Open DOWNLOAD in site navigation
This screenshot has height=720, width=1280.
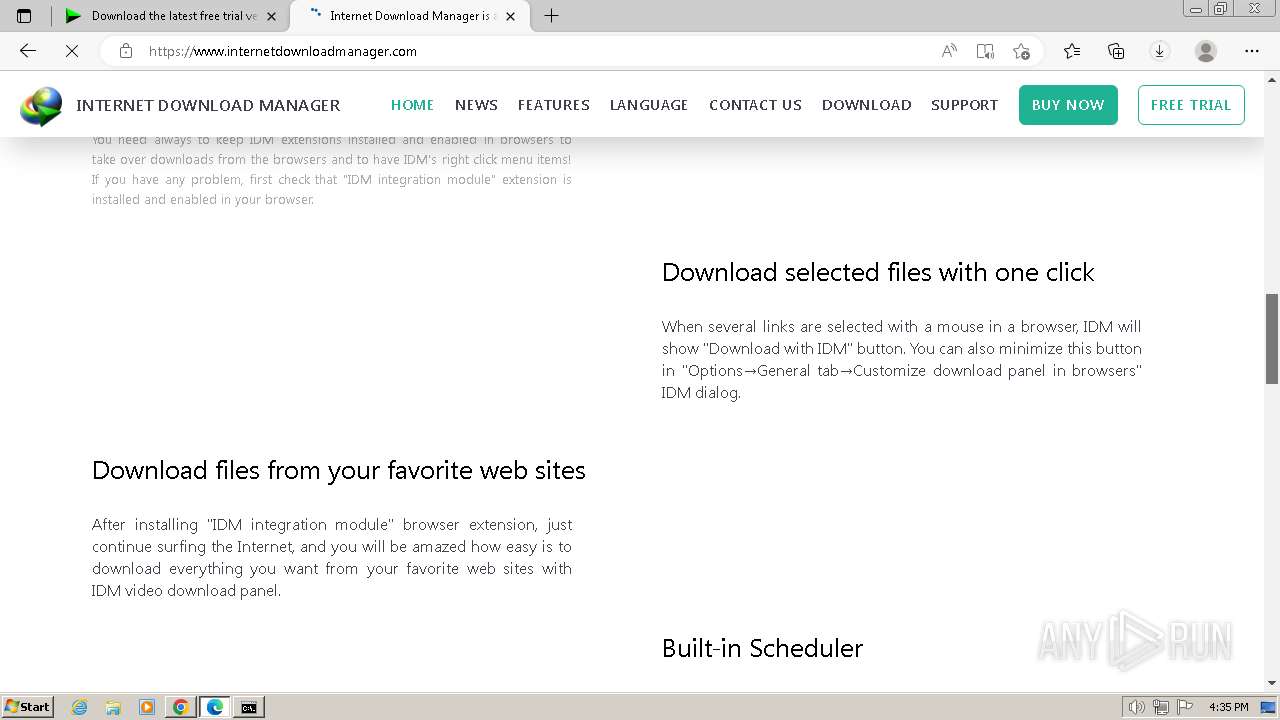tap(866, 105)
